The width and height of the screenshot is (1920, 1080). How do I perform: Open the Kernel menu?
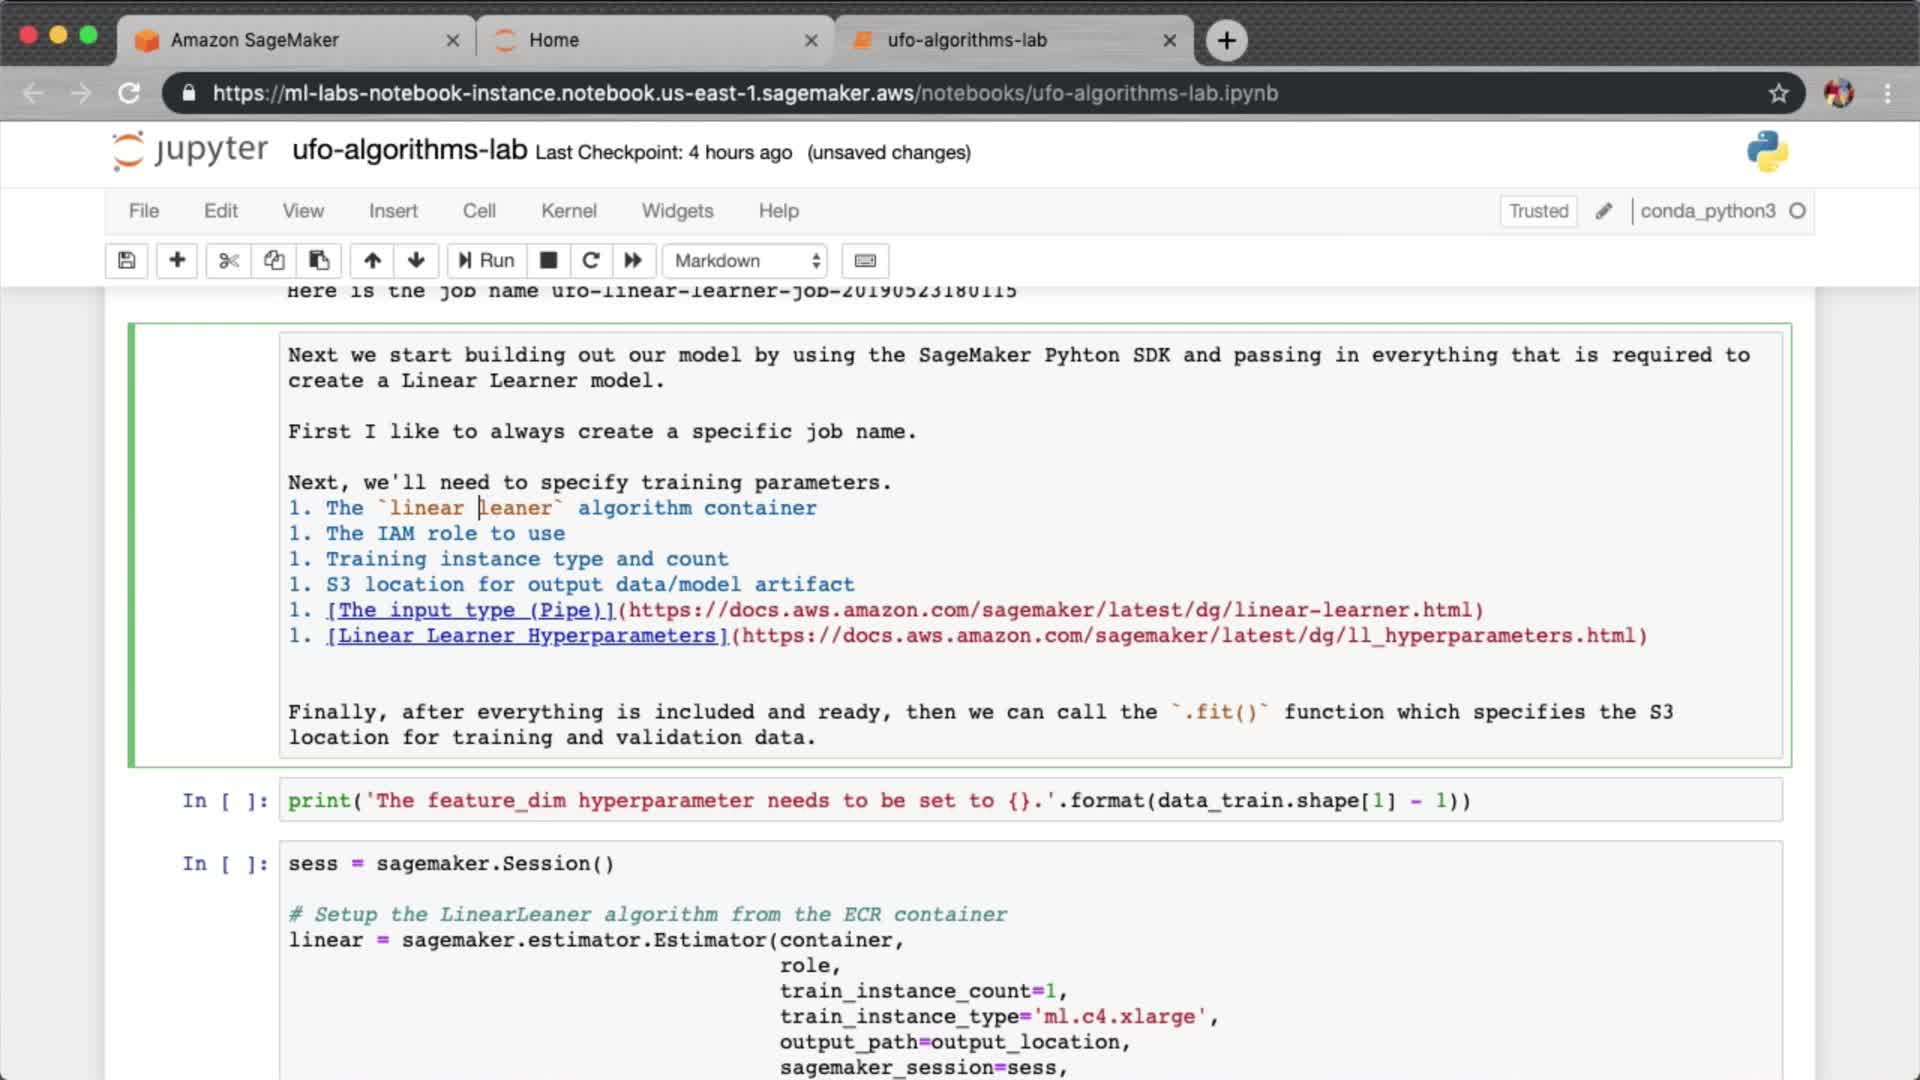[568, 211]
